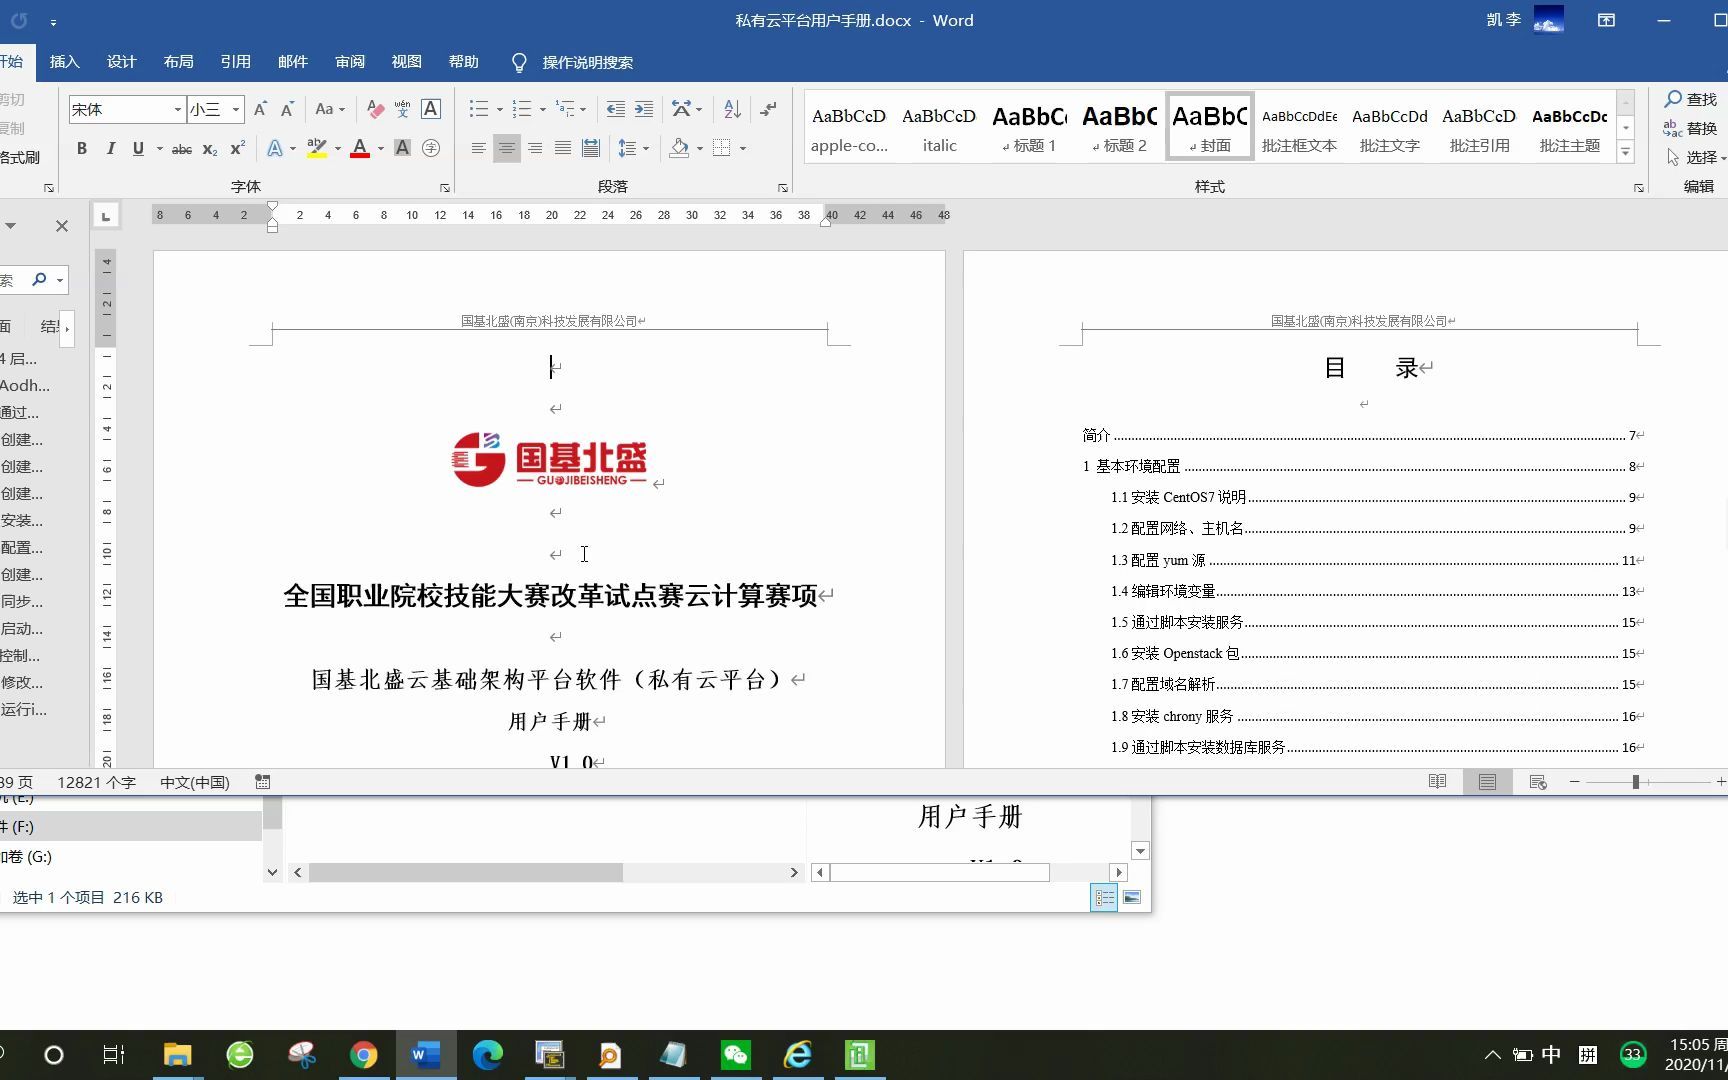Open font size dropdown 小三

(x=236, y=109)
